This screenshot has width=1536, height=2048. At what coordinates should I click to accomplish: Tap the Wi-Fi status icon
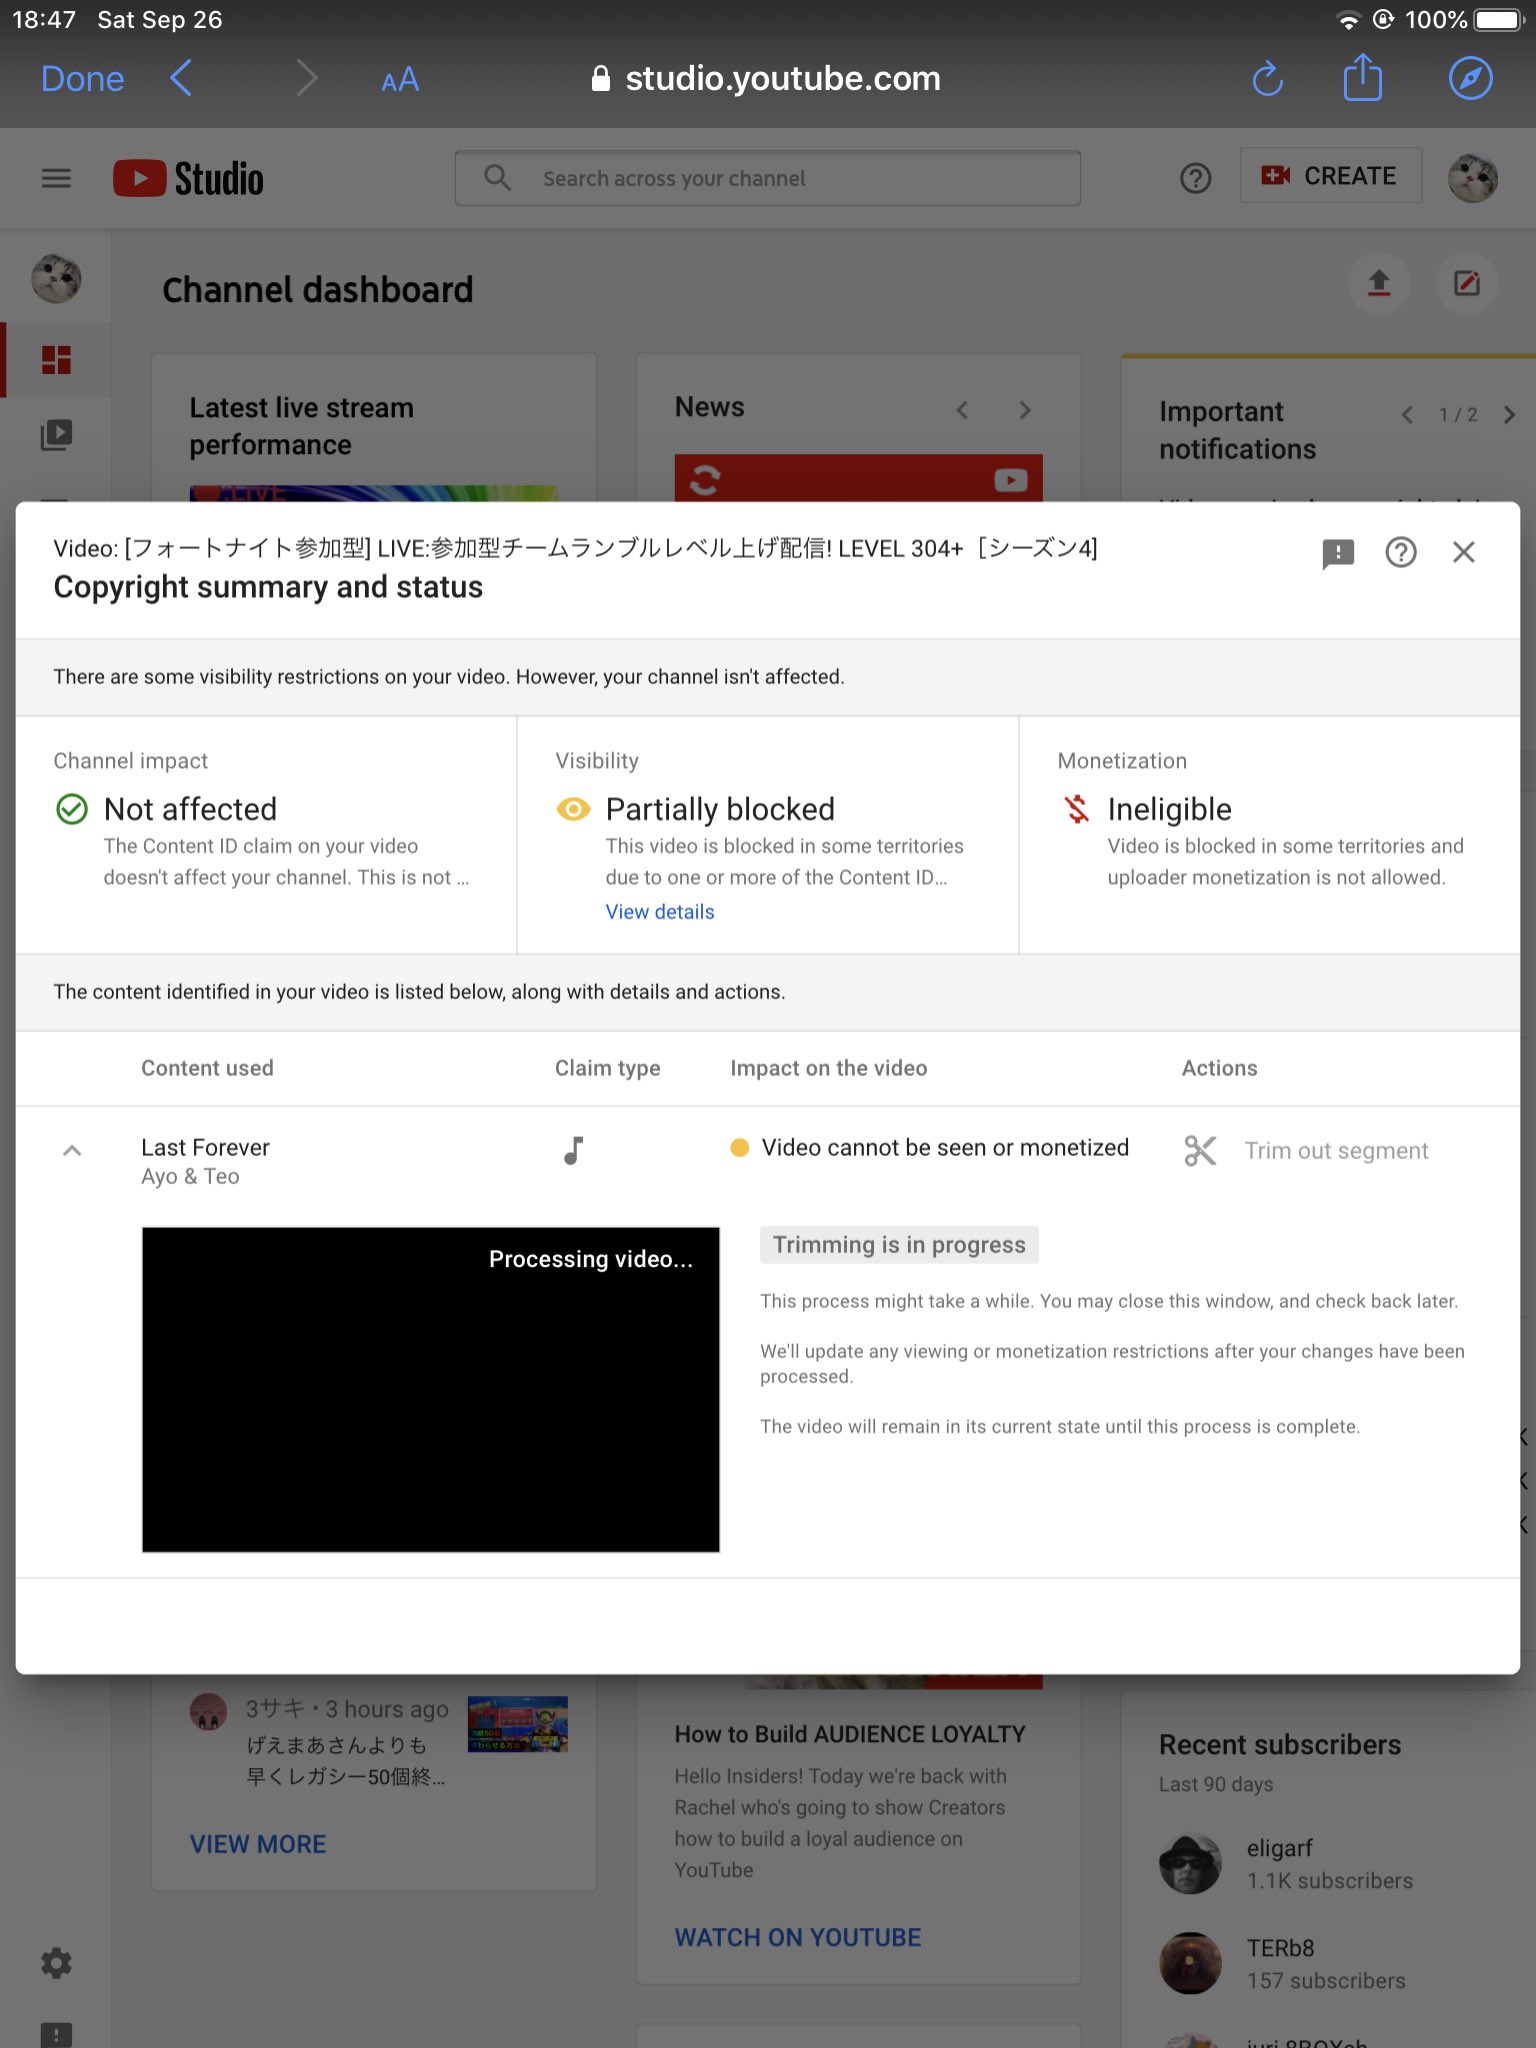(1349, 20)
